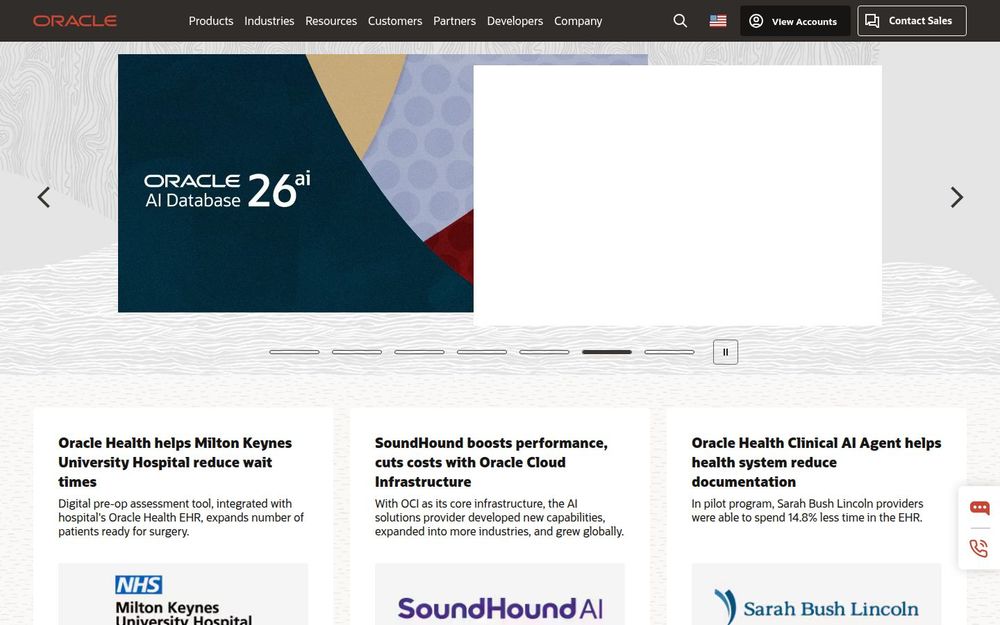Jump to fourth carousel slide indicator
The height and width of the screenshot is (625, 1000).
482,352
